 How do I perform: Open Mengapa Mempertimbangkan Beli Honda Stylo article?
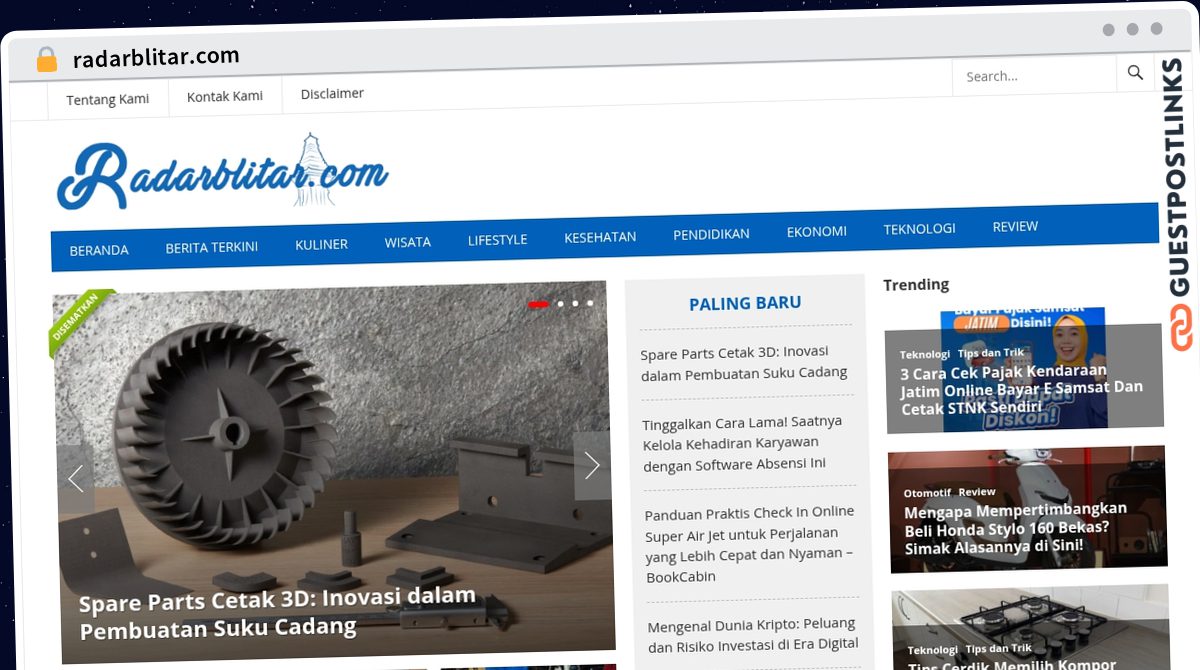pyautogui.click(x=1015, y=528)
